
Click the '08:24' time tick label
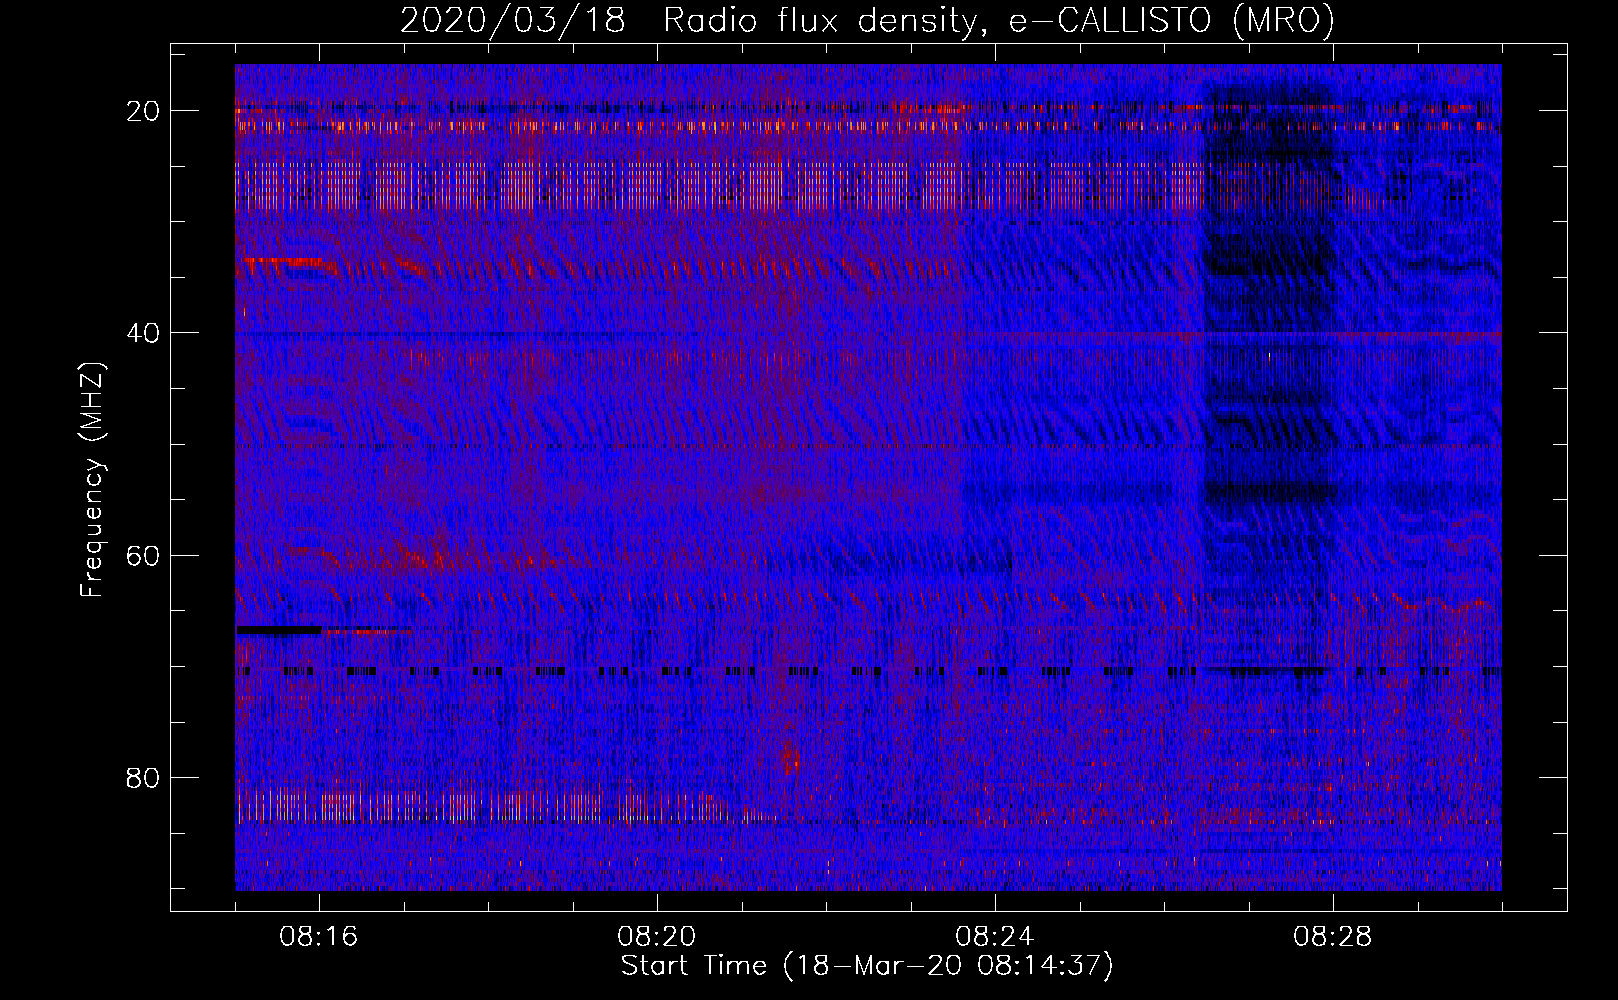point(995,937)
